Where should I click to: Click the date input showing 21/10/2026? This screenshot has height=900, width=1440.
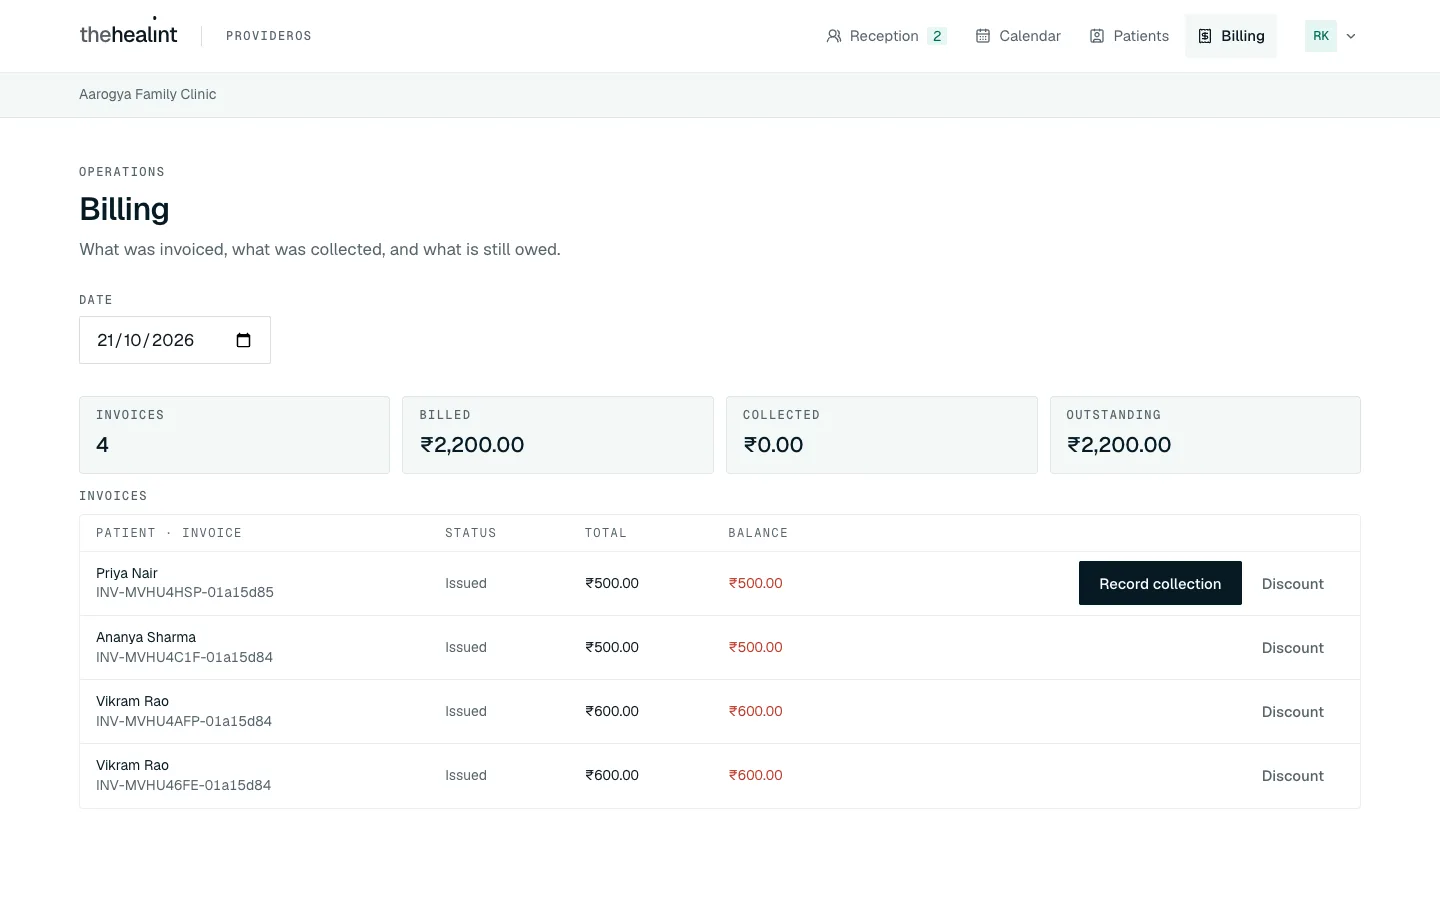[175, 340]
